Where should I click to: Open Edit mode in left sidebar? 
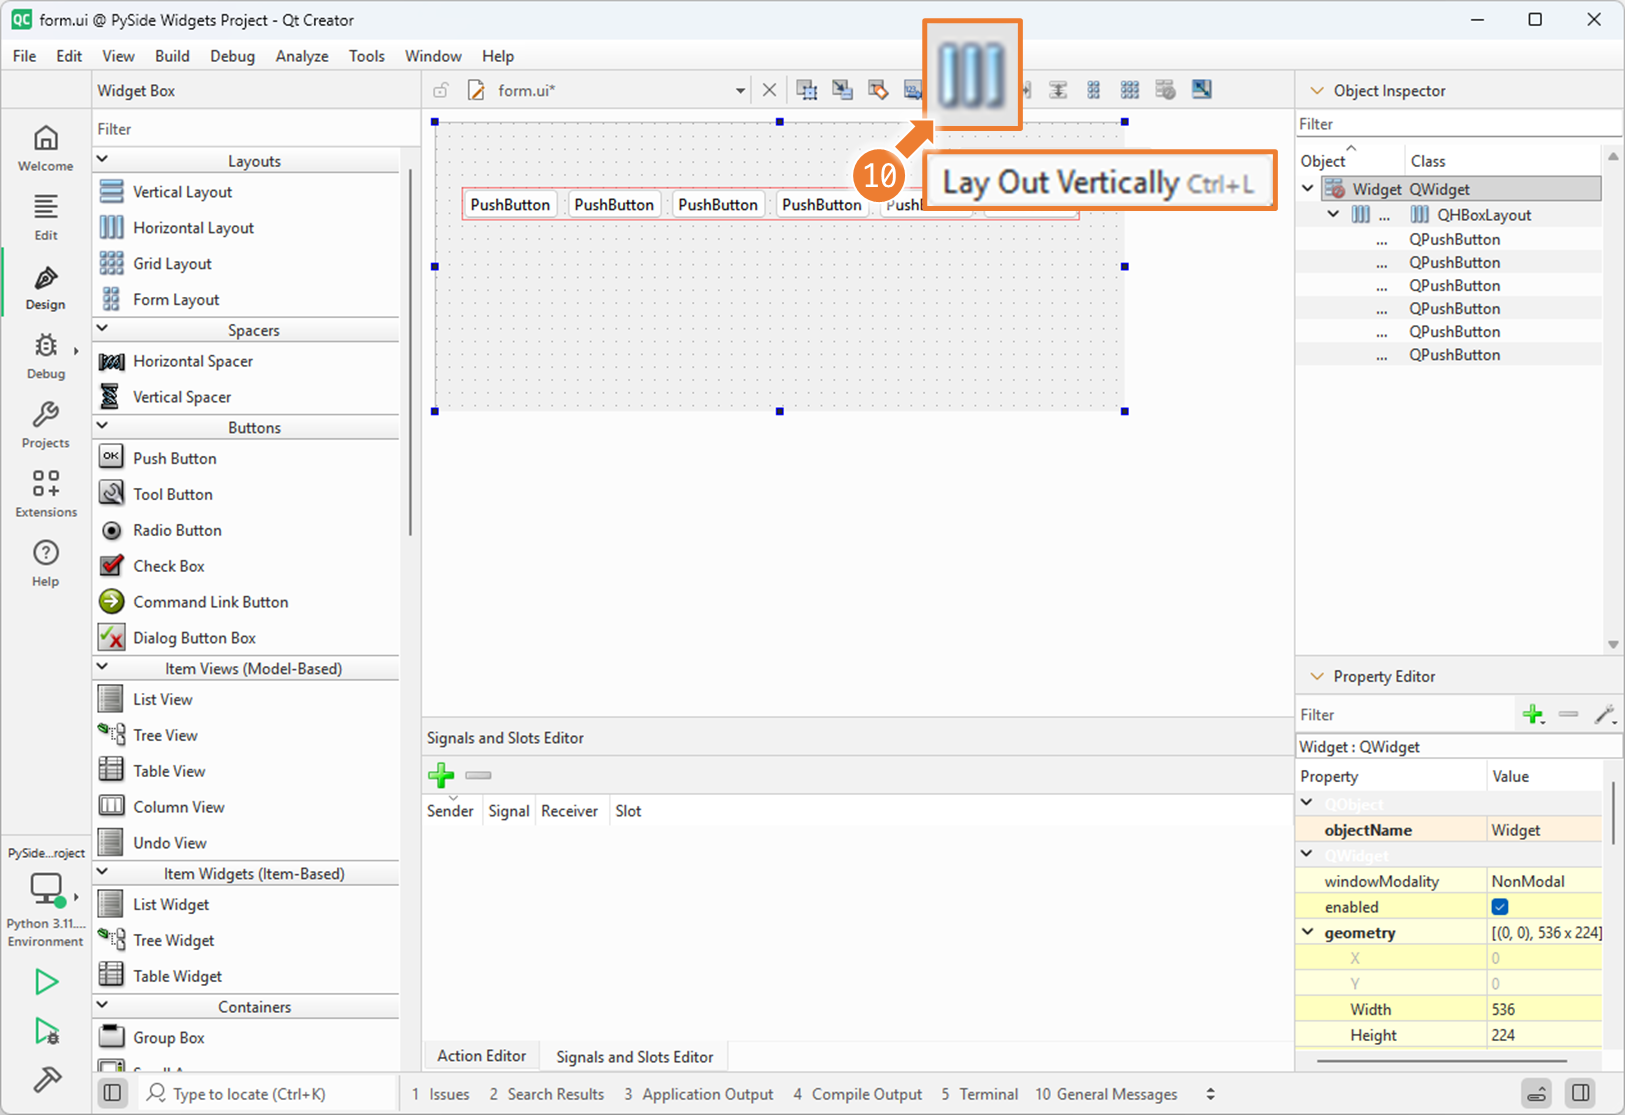[x=45, y=217]
